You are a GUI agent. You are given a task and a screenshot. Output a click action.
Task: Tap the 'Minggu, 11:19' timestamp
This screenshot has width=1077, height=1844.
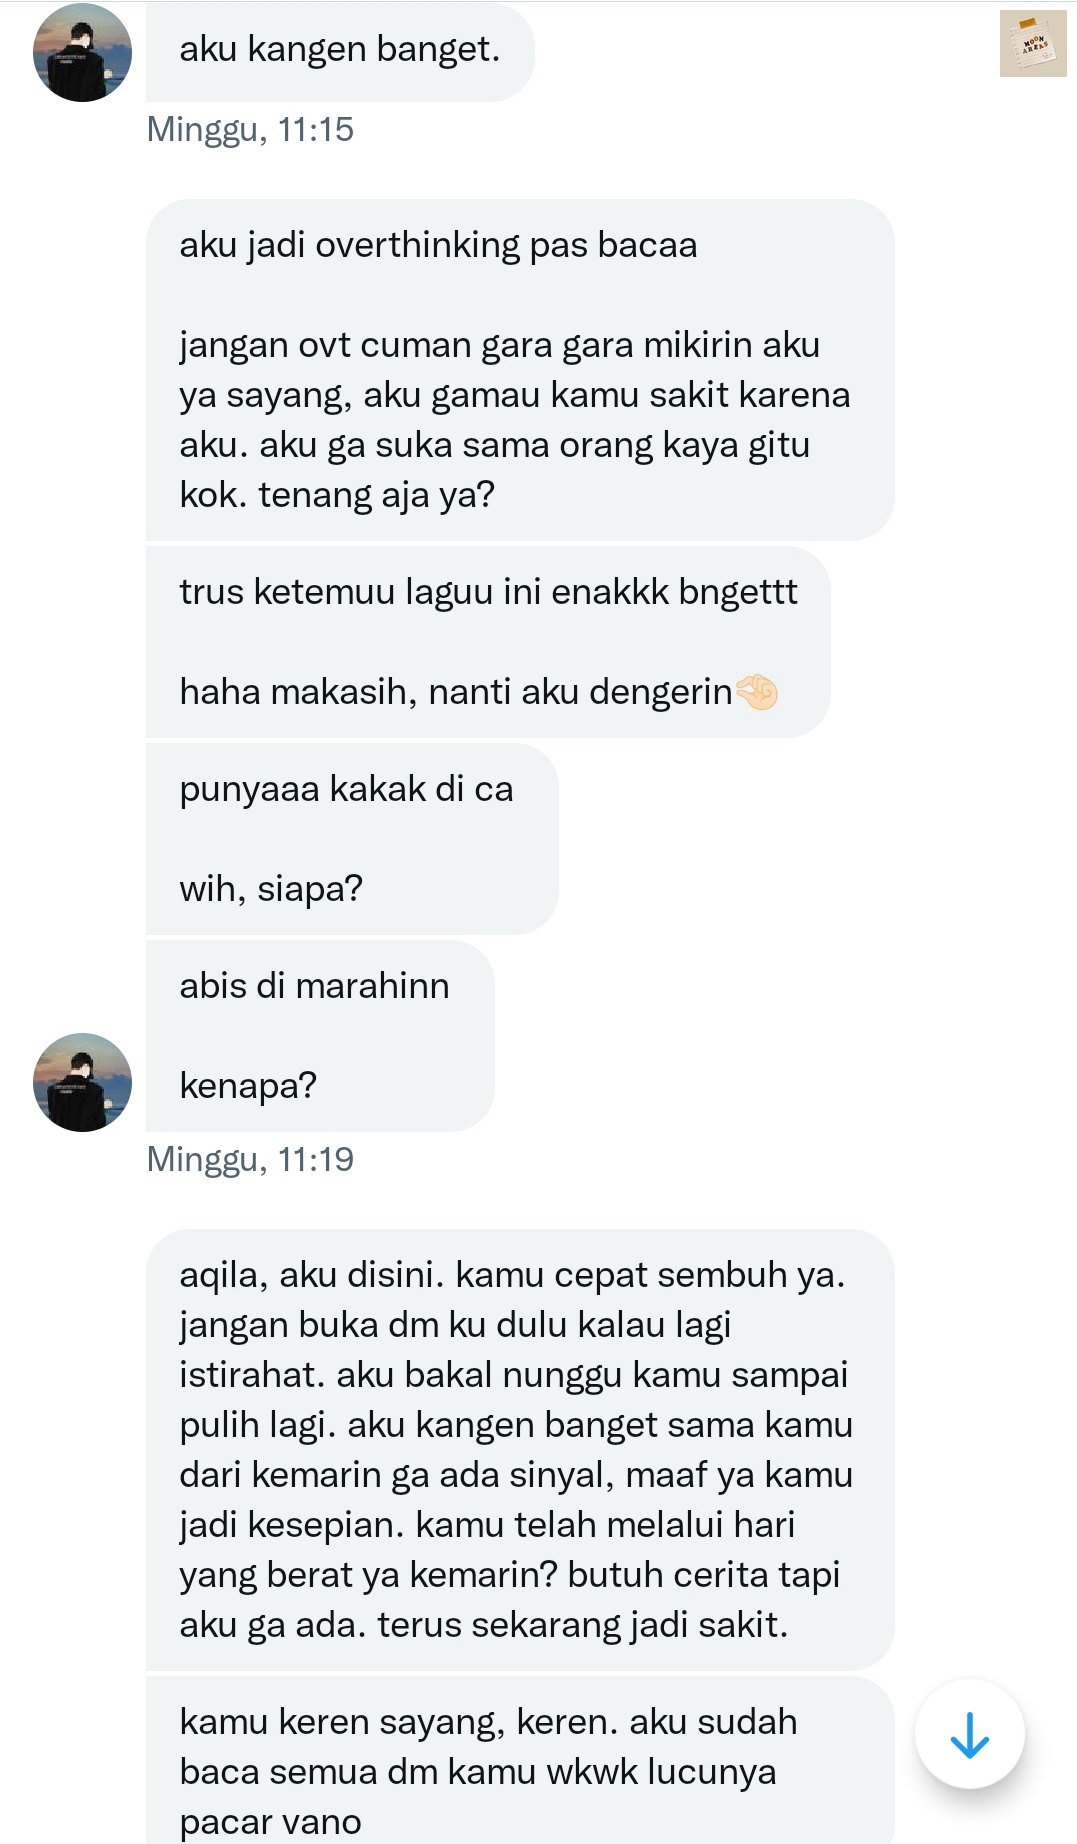click(x=250, y=1160)
